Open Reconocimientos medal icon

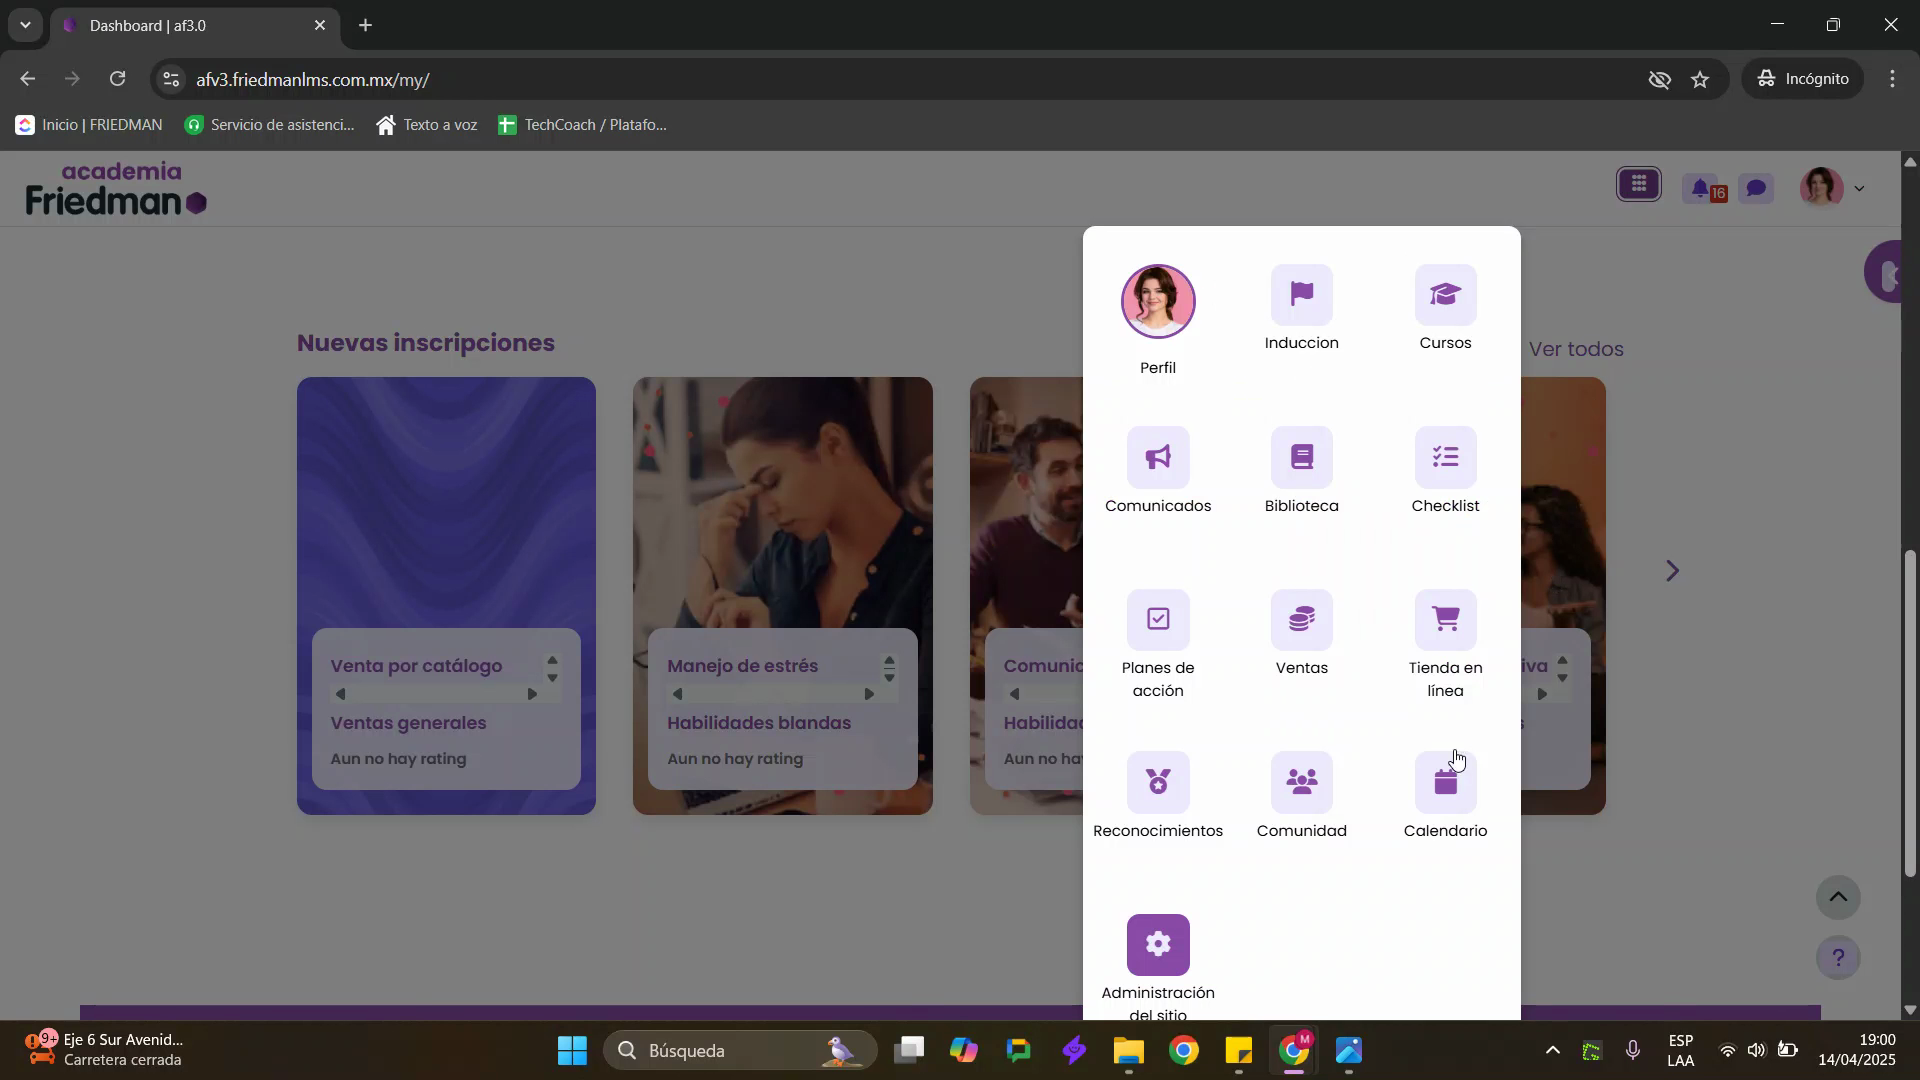pos(1157,782)
